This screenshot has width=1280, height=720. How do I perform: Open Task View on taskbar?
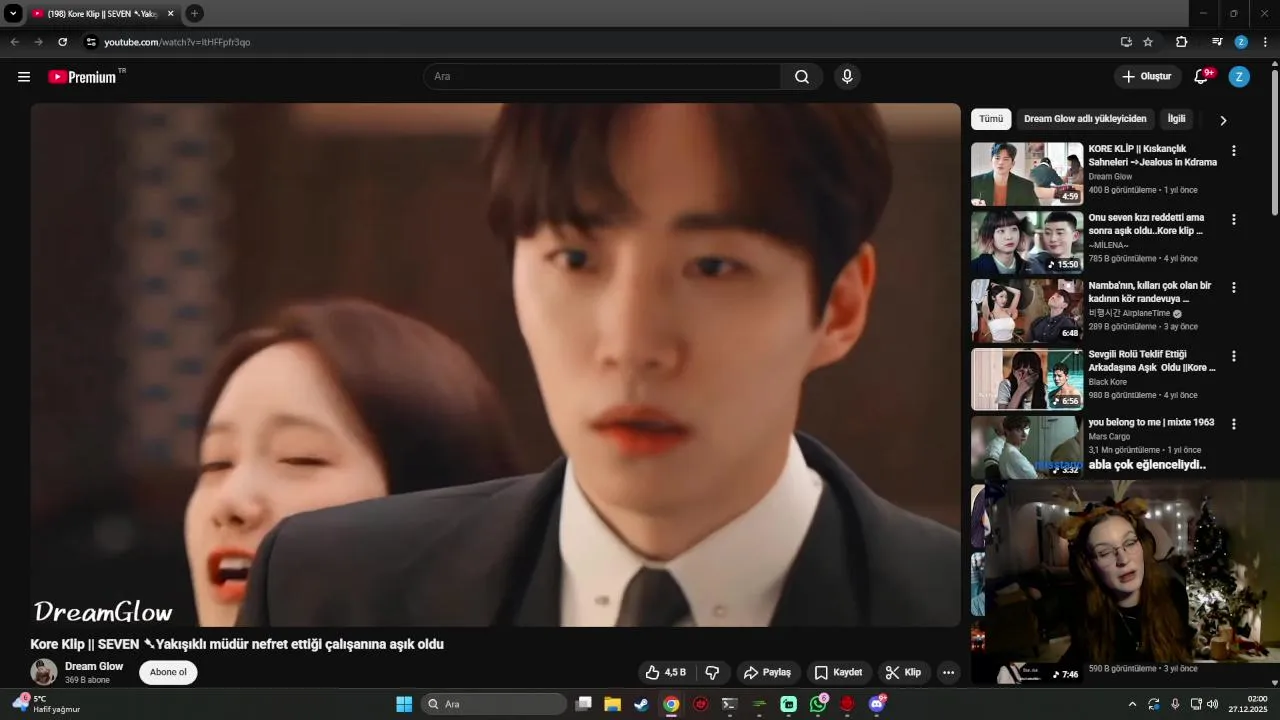click(584, 704)
